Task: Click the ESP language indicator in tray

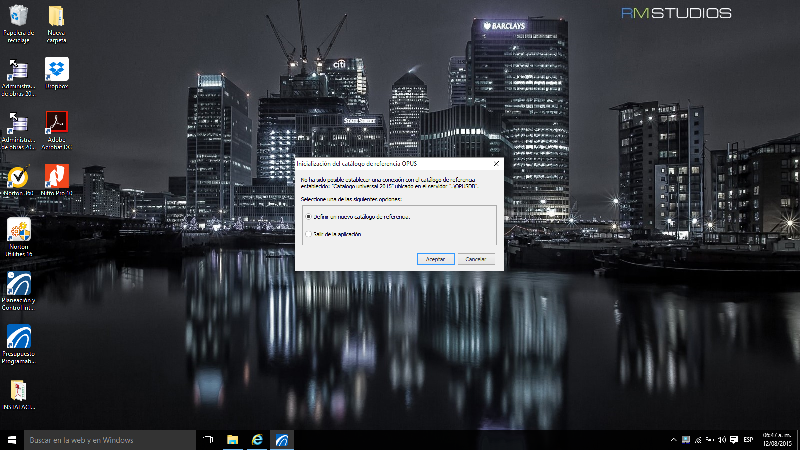Action: [748, 439]
